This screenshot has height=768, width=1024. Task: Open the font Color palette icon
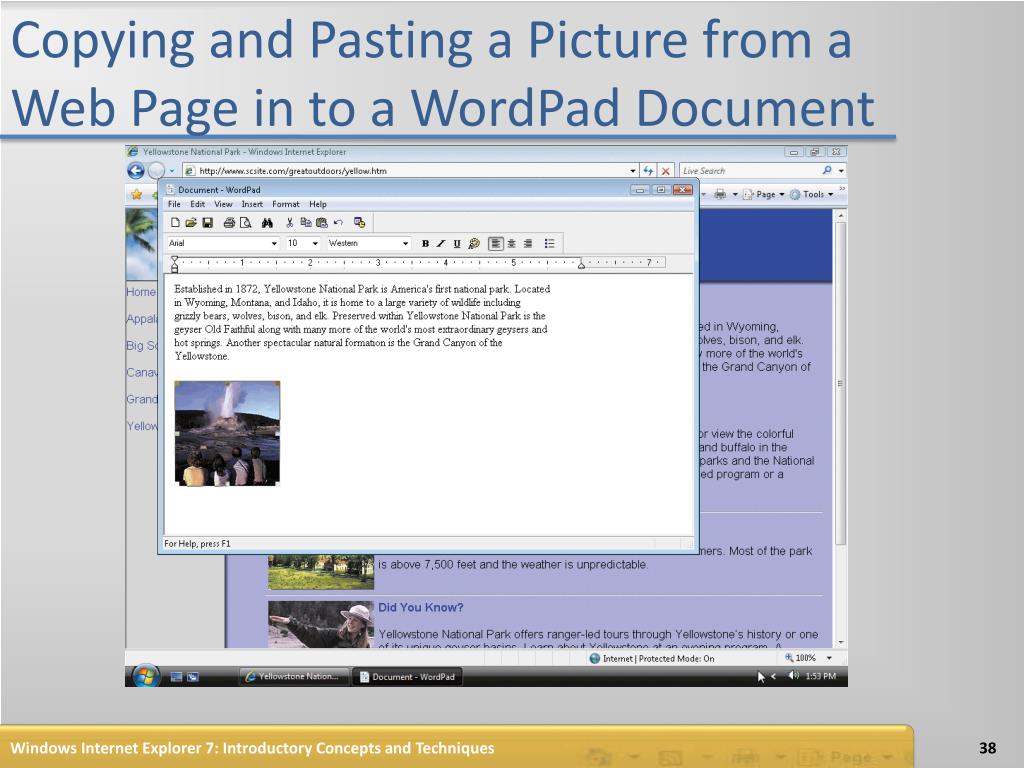coord(474,244)
